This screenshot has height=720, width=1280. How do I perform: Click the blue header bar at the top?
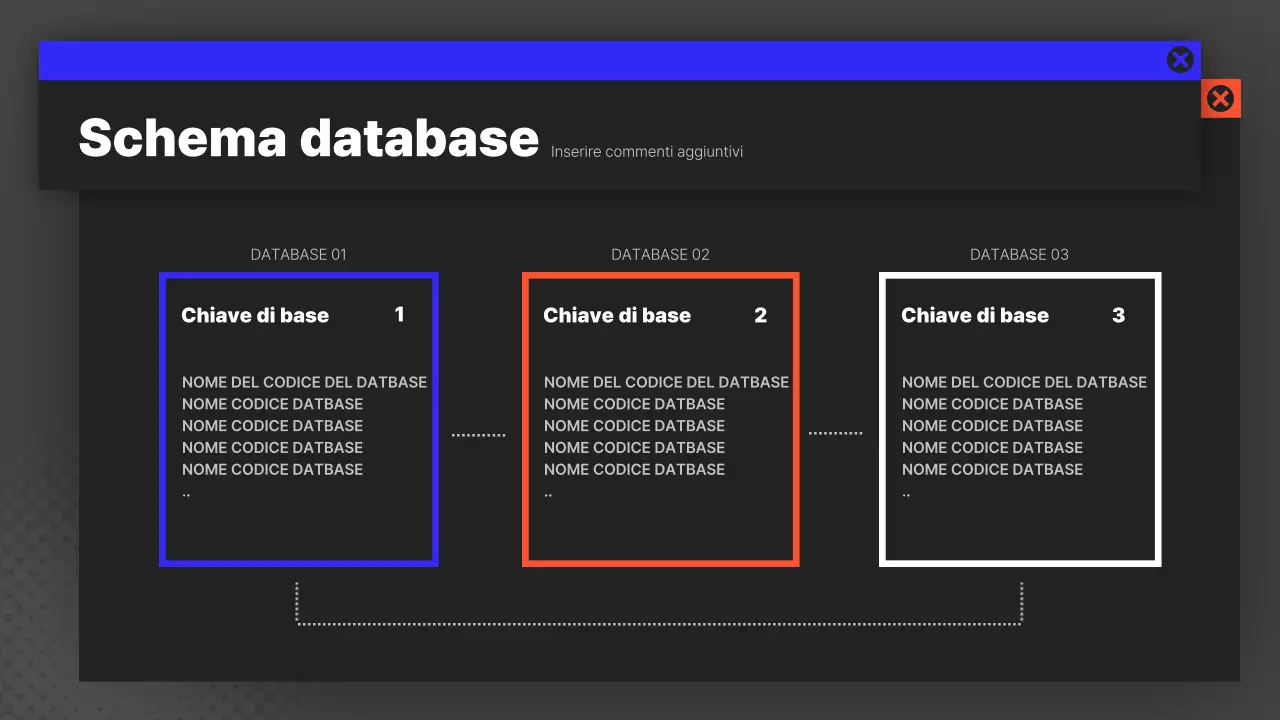[x=600, y=59]
